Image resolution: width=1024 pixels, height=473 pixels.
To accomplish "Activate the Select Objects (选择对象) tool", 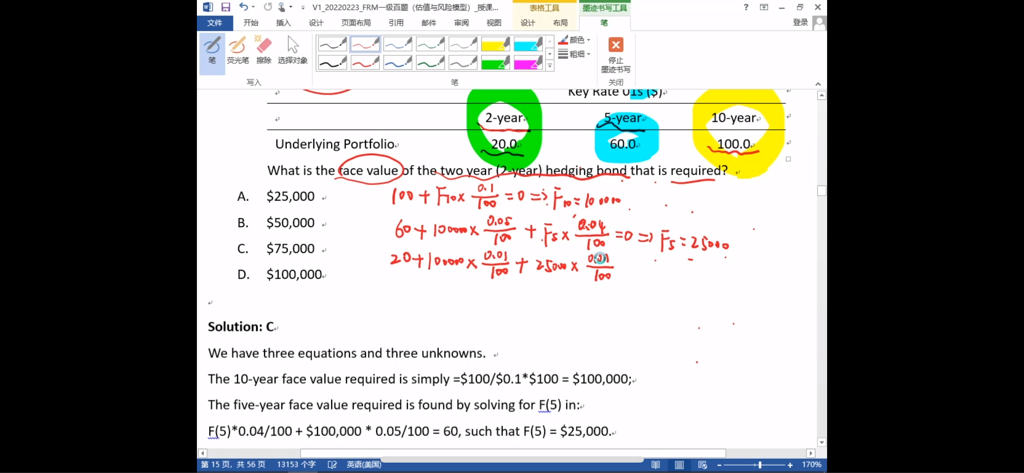I will point(293,50).
